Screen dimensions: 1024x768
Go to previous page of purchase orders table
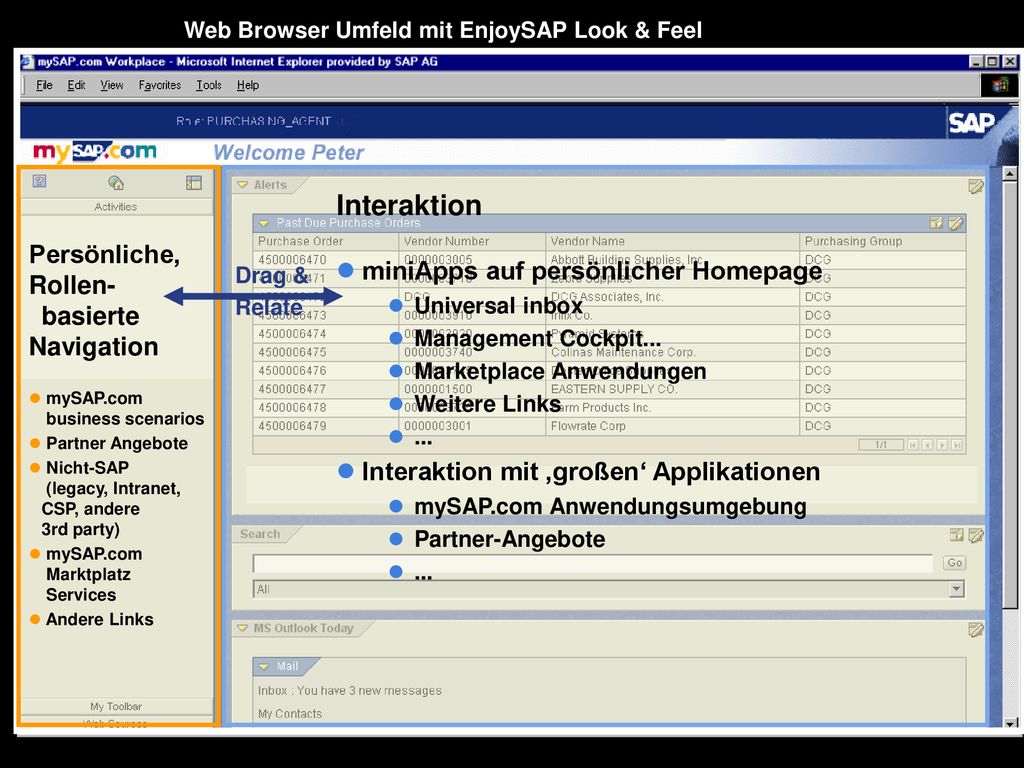927,445
